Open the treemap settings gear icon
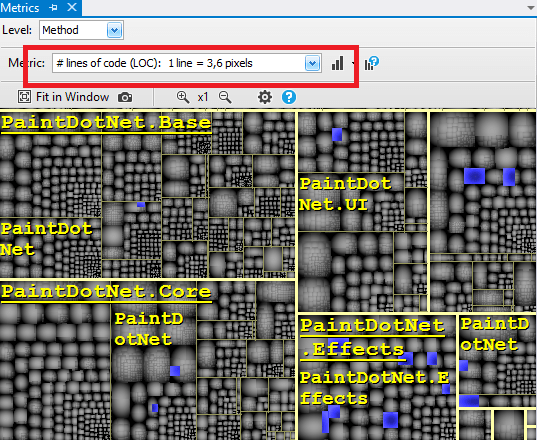 pyautogui.click(x=265, y=97)
